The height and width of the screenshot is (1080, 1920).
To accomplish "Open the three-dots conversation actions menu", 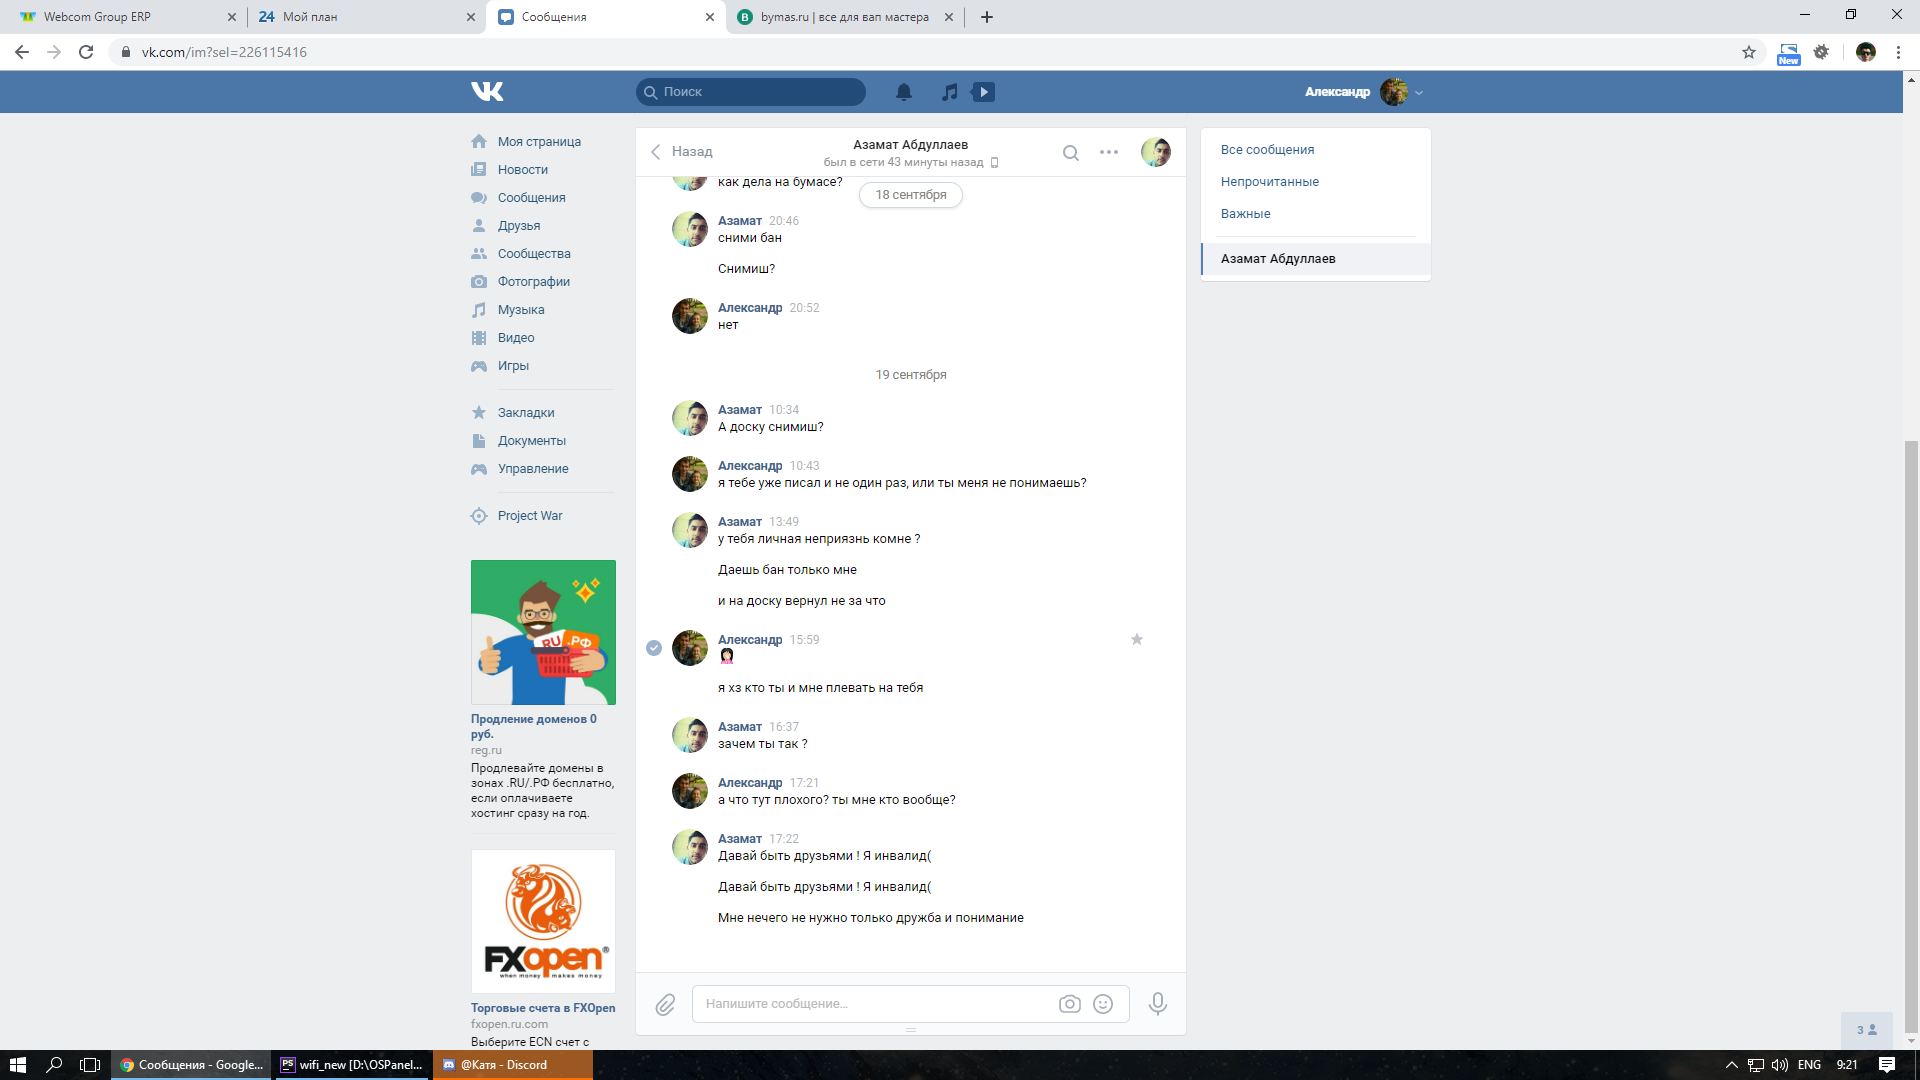I will pos(1108,152).
